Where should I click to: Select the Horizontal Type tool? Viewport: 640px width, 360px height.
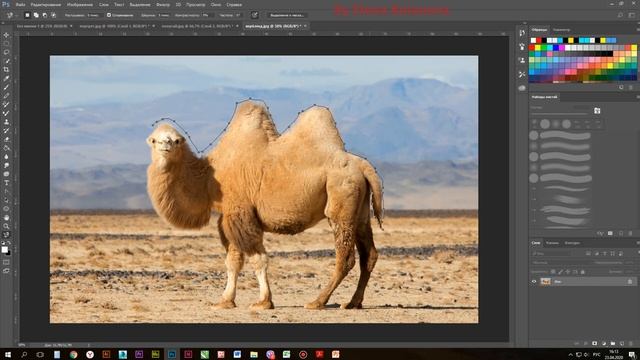[6, 182]
